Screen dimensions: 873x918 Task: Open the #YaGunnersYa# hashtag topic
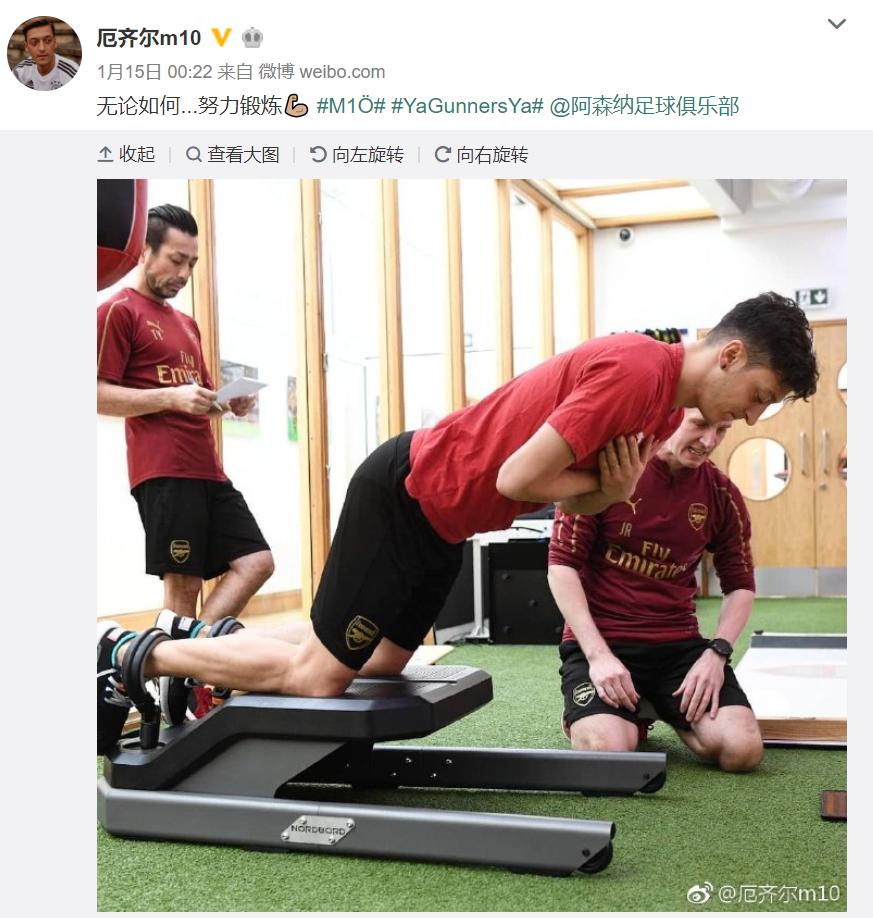[467, 106]
